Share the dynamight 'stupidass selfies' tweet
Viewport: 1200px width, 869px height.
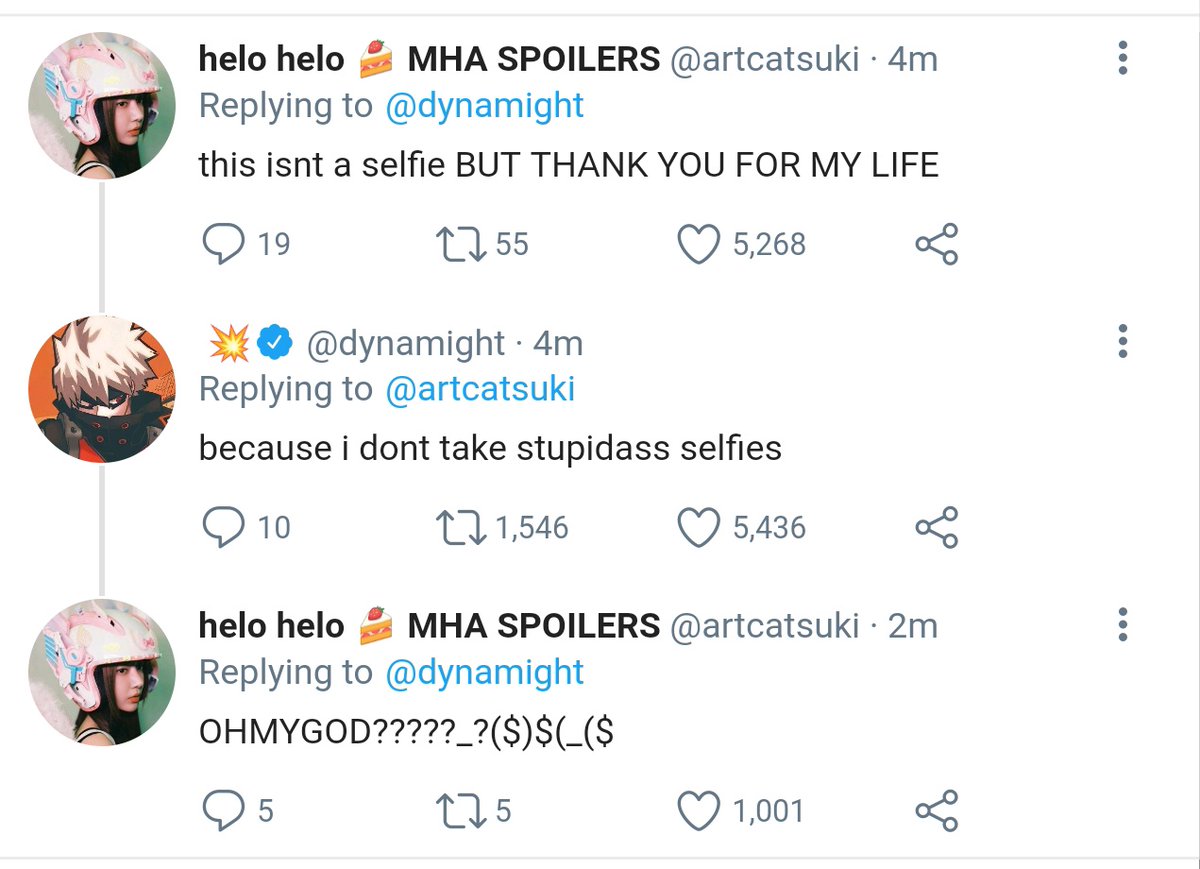point(937,527)
